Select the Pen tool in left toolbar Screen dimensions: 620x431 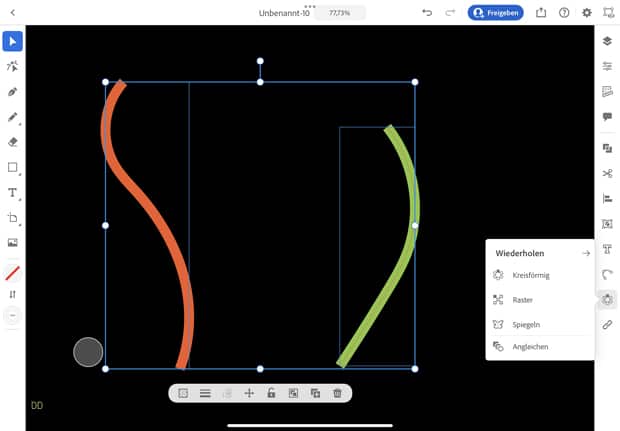tap(13, 92)
